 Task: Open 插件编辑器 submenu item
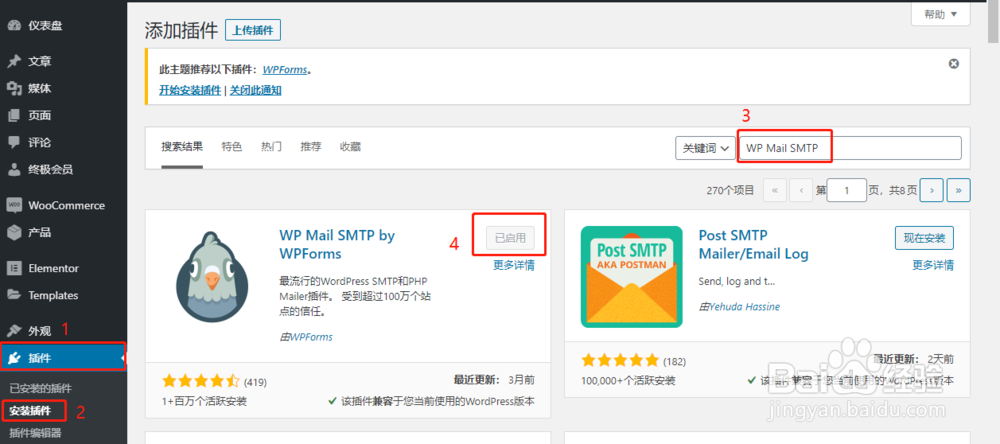tap(35, 433)
